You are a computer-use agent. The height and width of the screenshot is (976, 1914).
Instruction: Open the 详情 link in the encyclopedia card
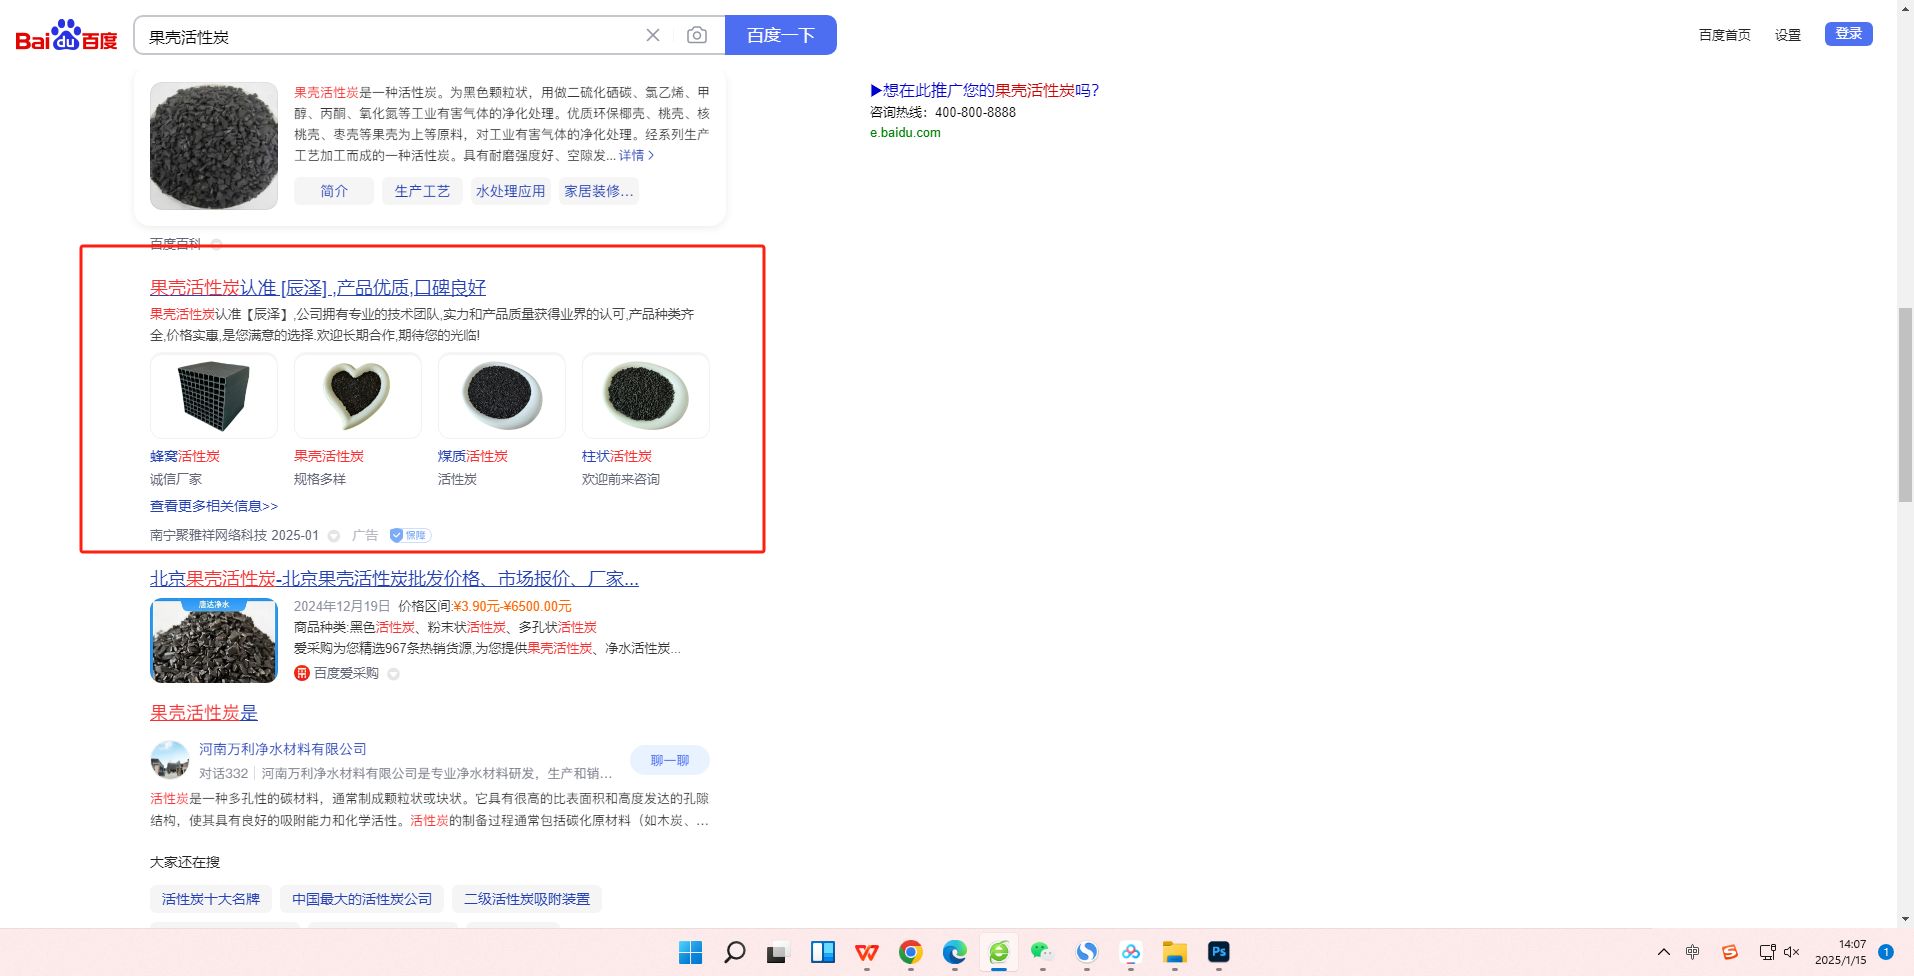click(x=636, y=155)
